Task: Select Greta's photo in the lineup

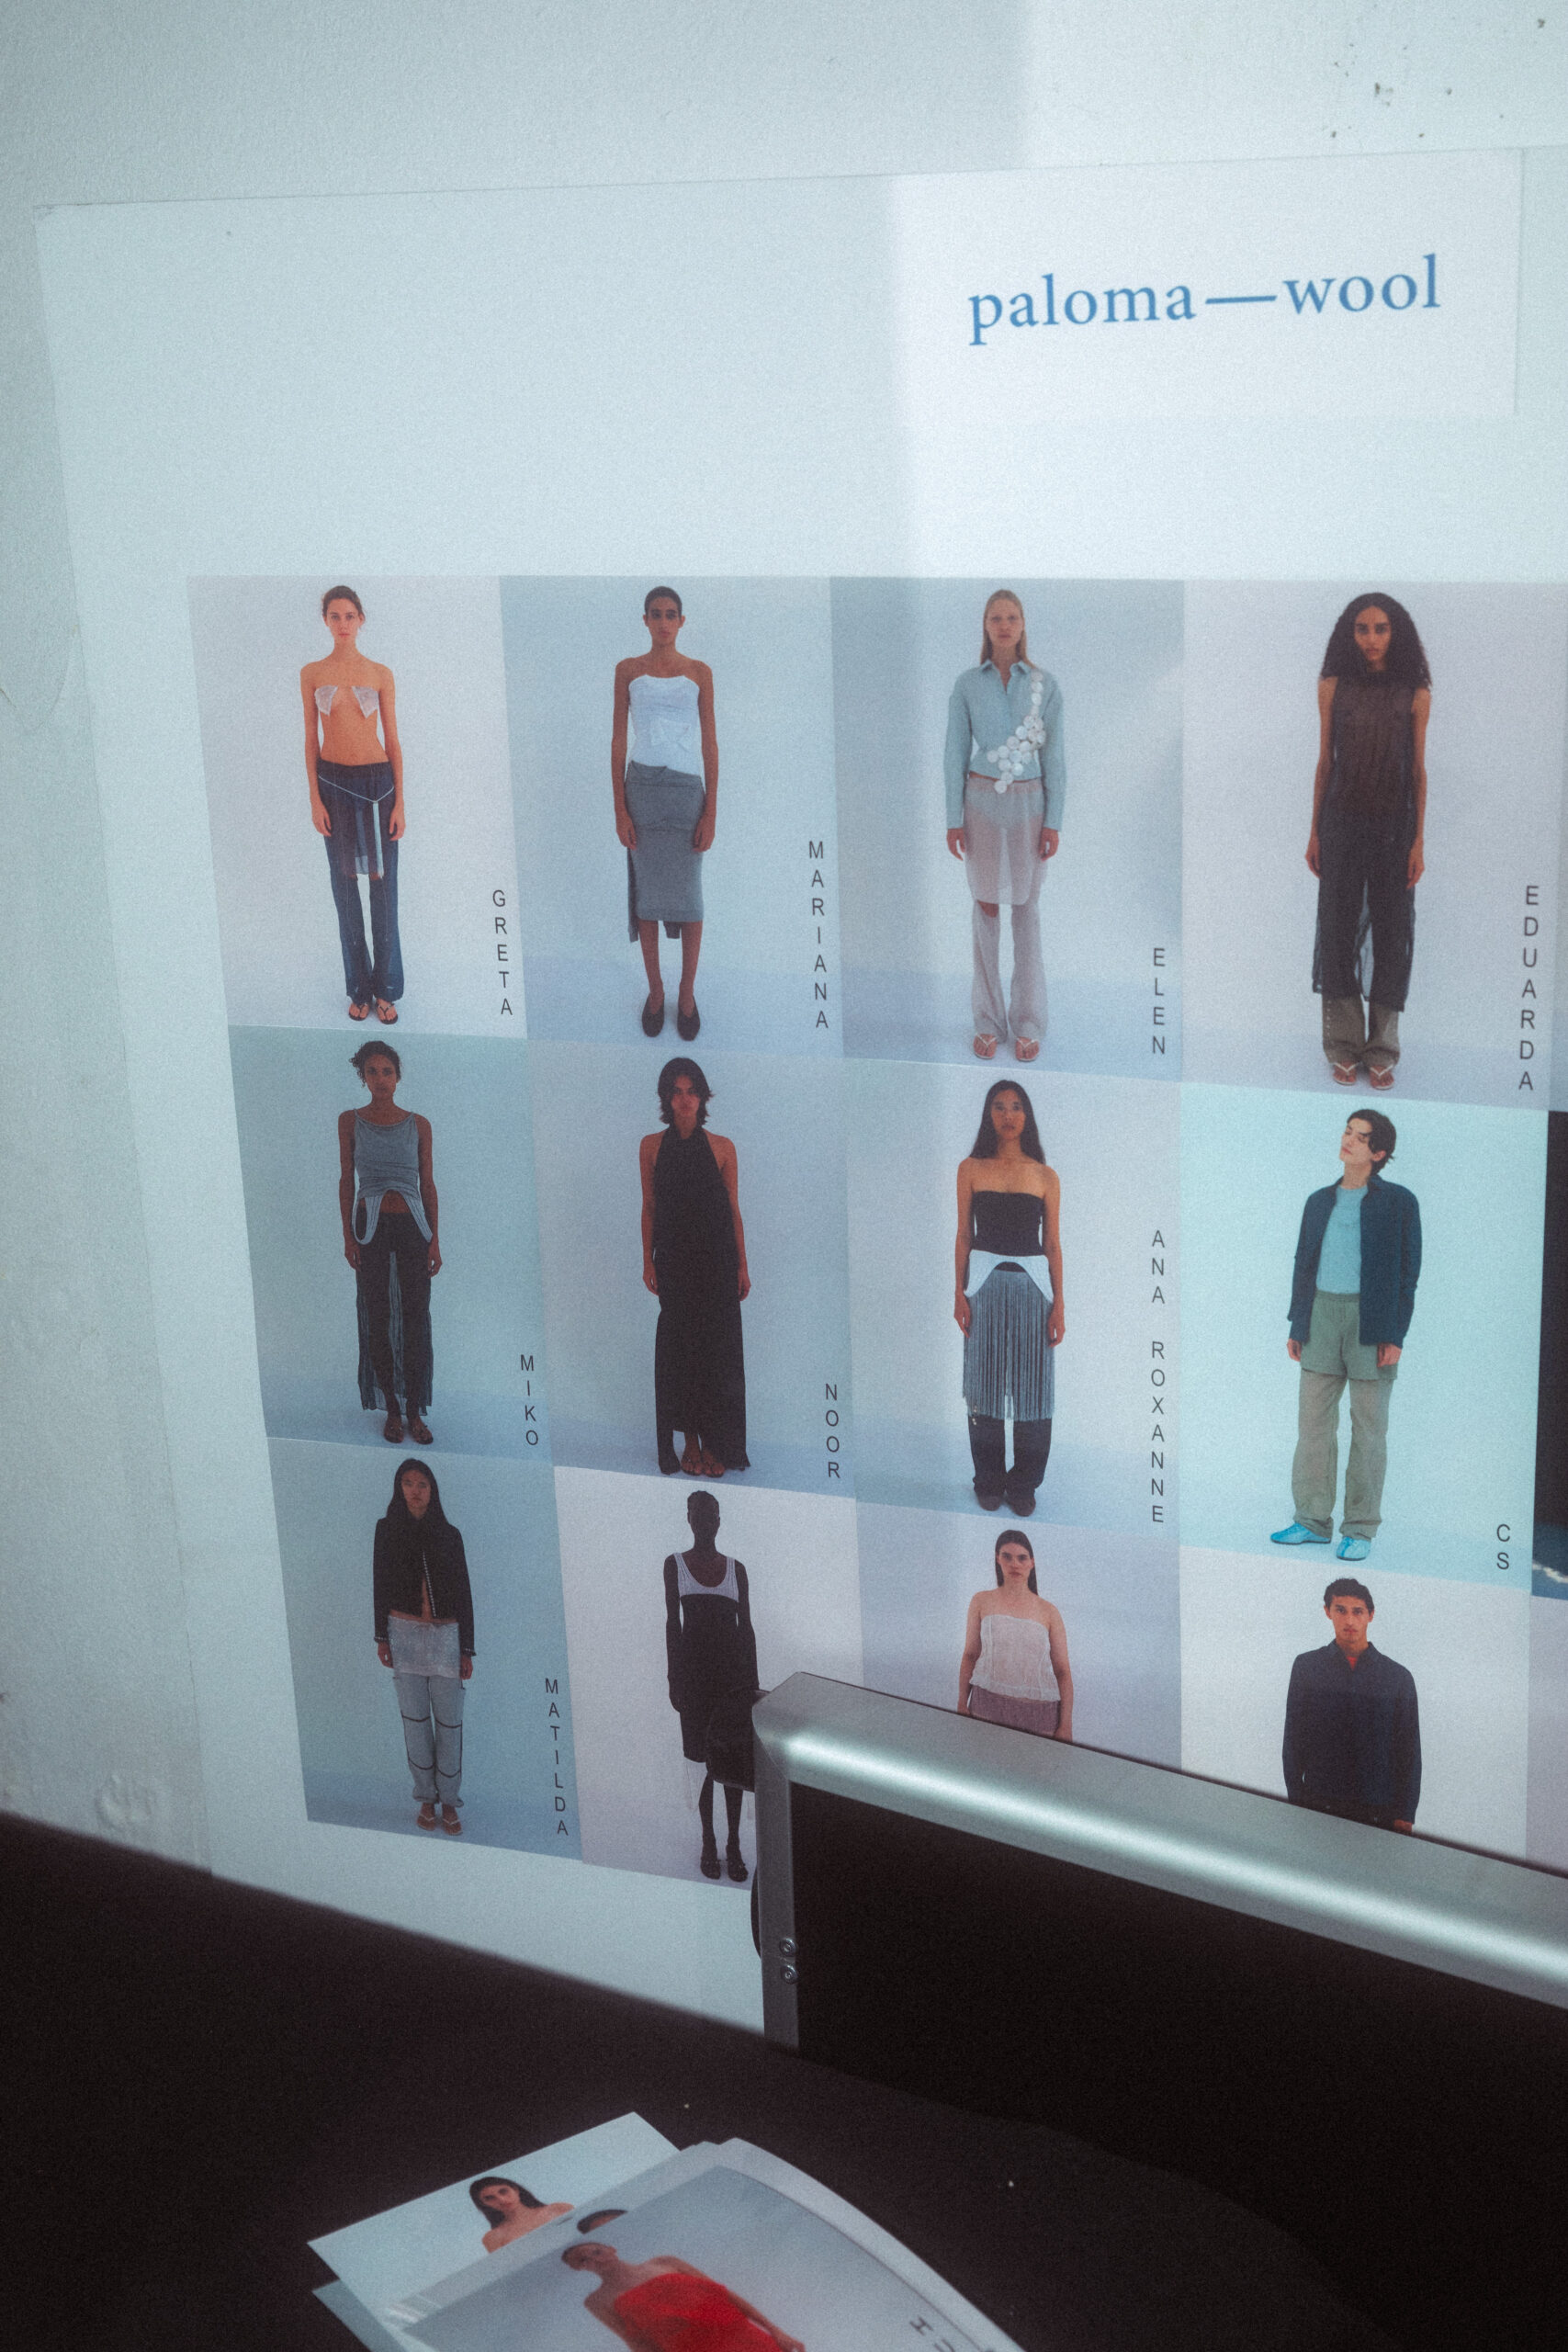Action: point(358,805)
